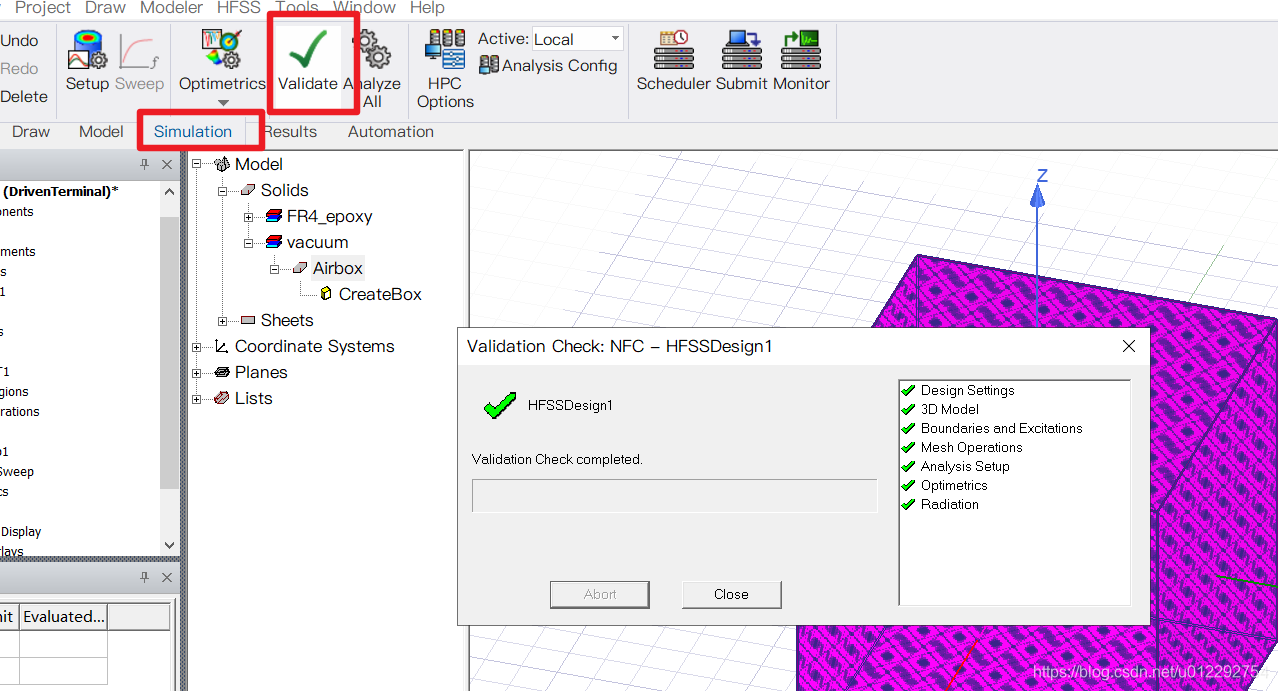
Task: Open the Scheduler tool
Action: point(673,61)
